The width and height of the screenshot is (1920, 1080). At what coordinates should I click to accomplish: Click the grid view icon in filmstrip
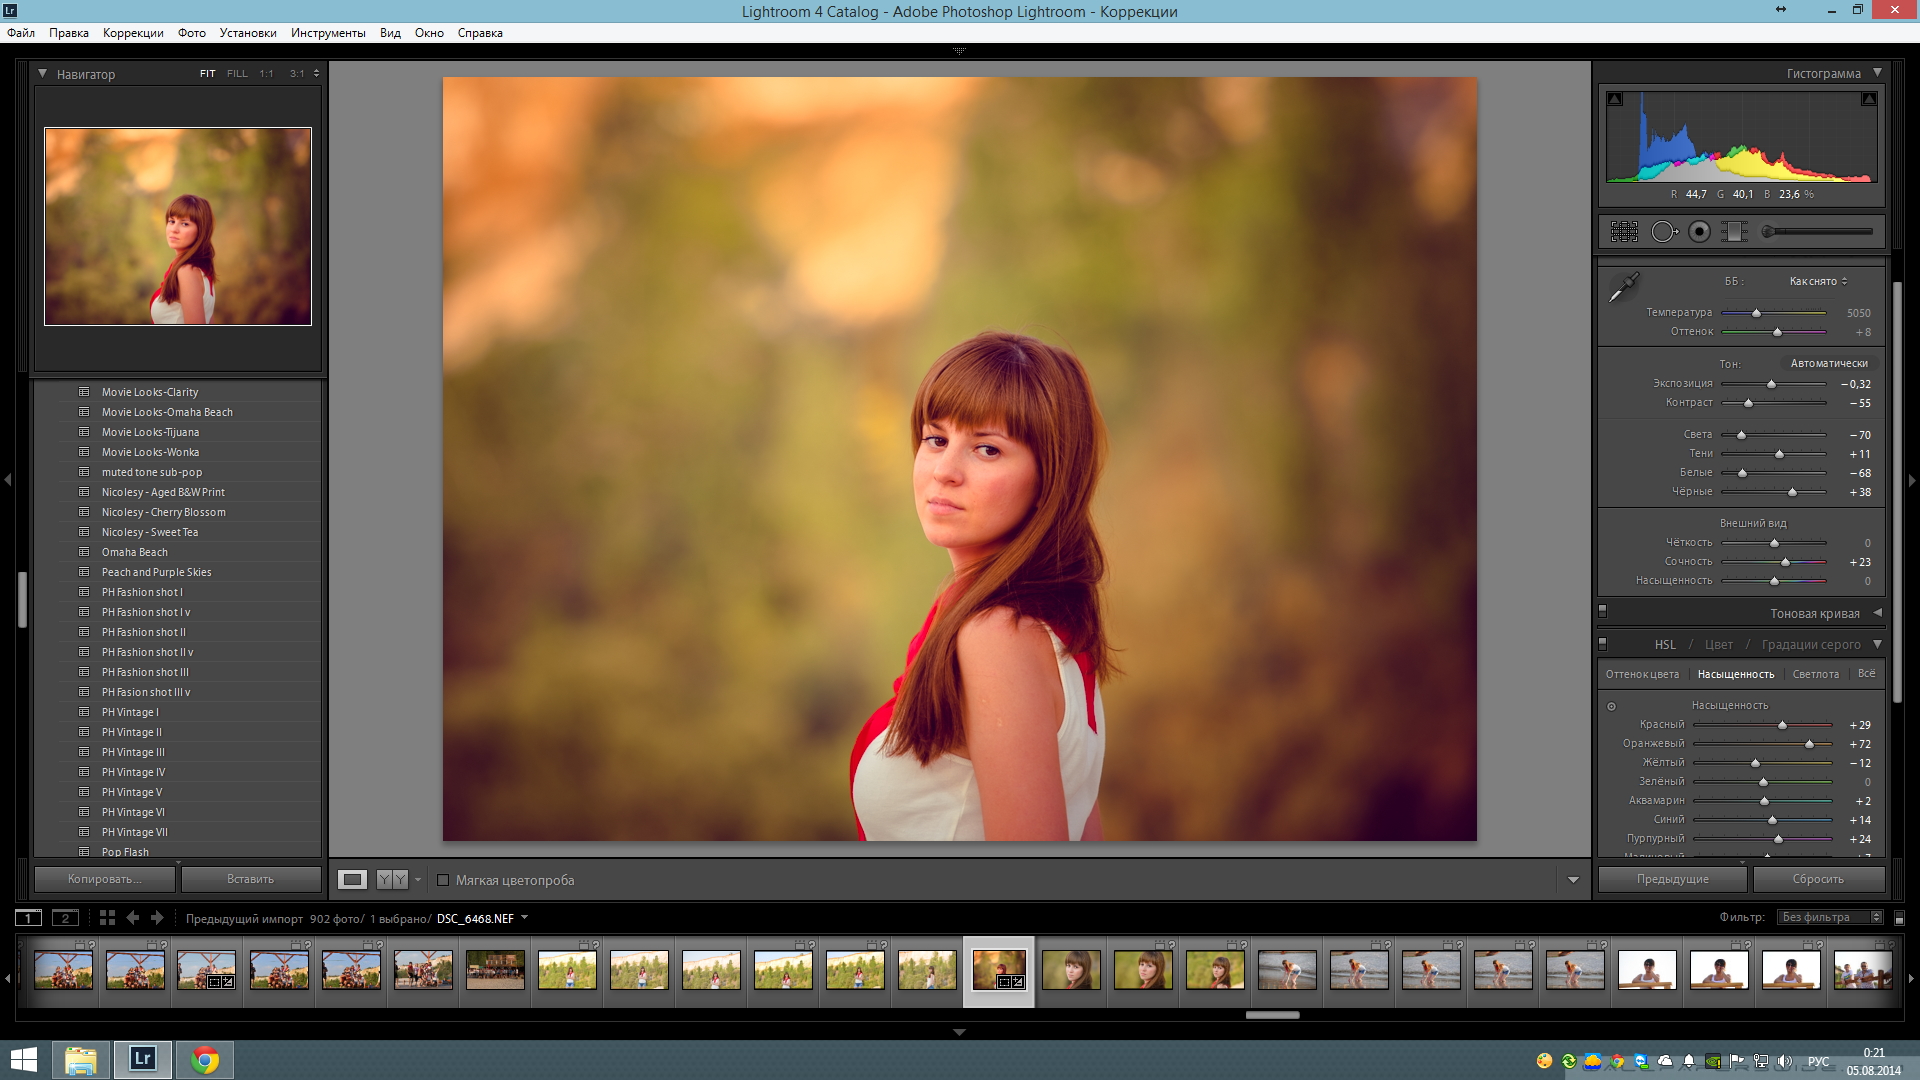[108, 919]
